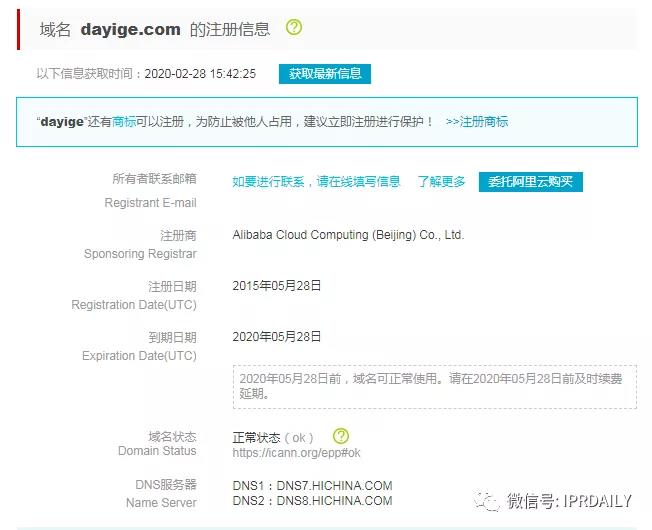The image size is (652, 530).
Task: Click the Expiration Date(UTC) label
Action: [x=139, y=356]
